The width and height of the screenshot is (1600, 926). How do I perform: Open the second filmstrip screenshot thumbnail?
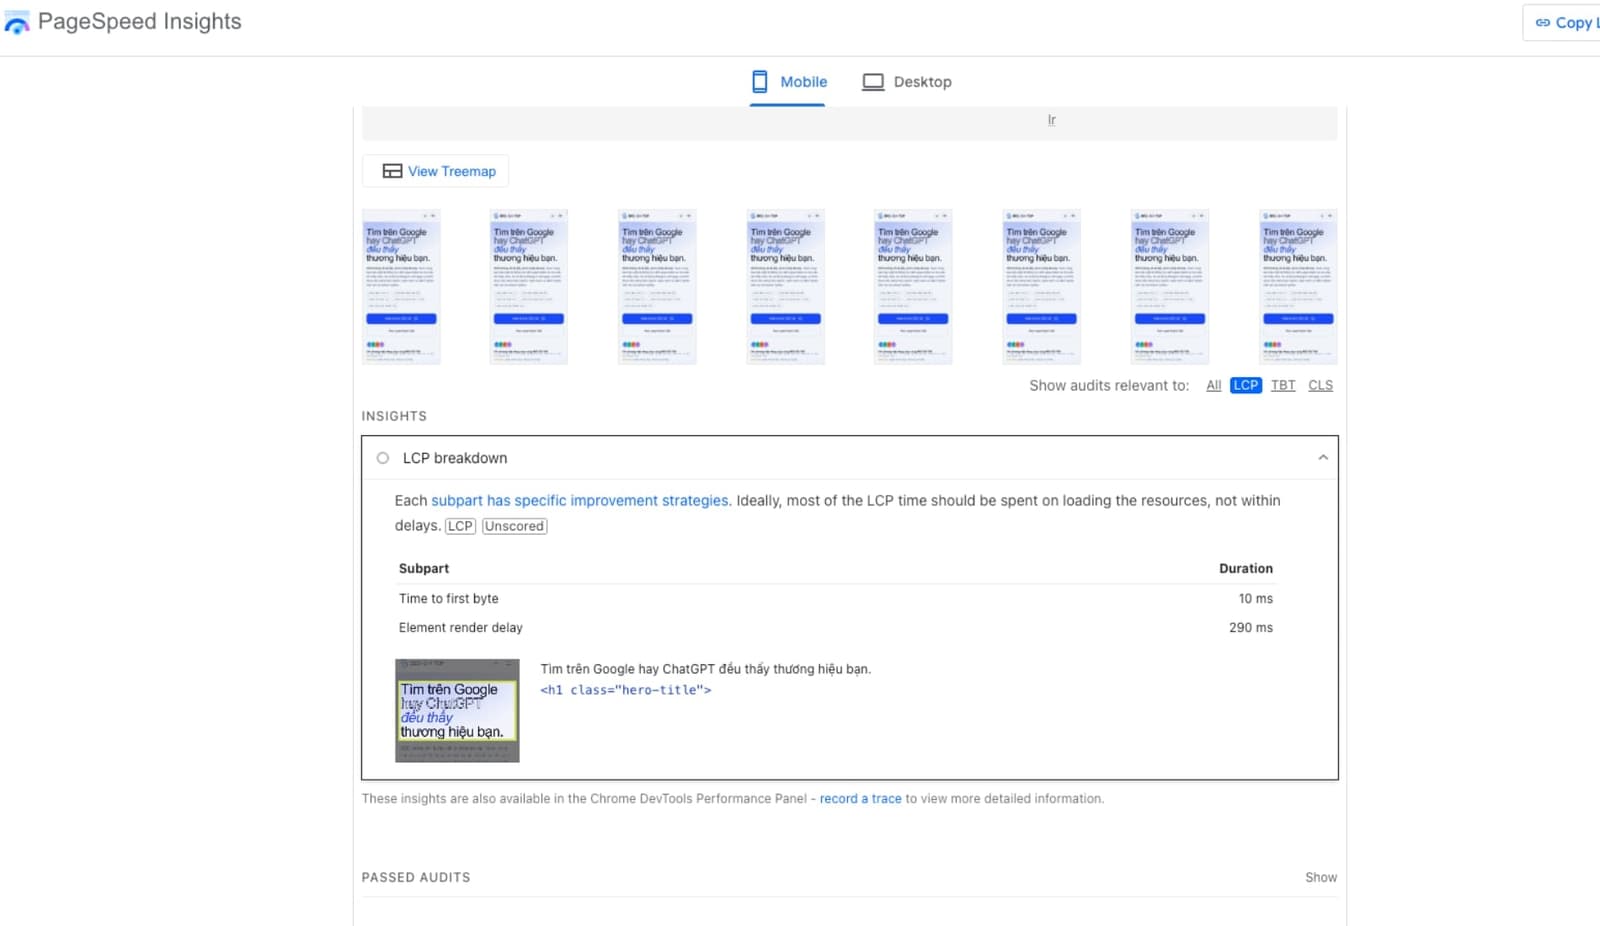pos(529,286)
